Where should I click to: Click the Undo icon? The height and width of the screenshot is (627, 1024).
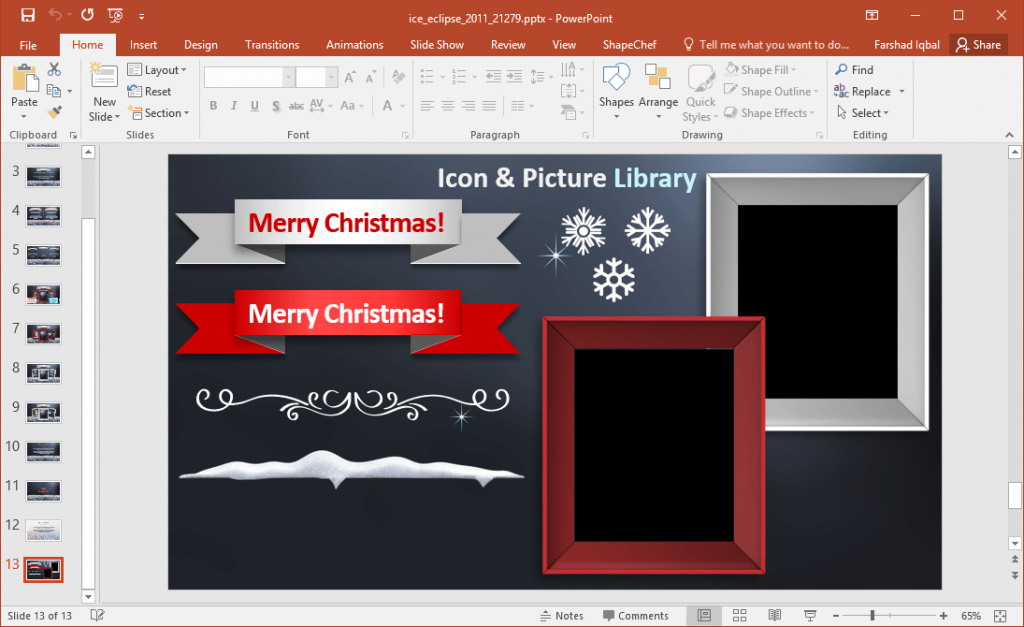pyautogui.click(x=57, y=16)
